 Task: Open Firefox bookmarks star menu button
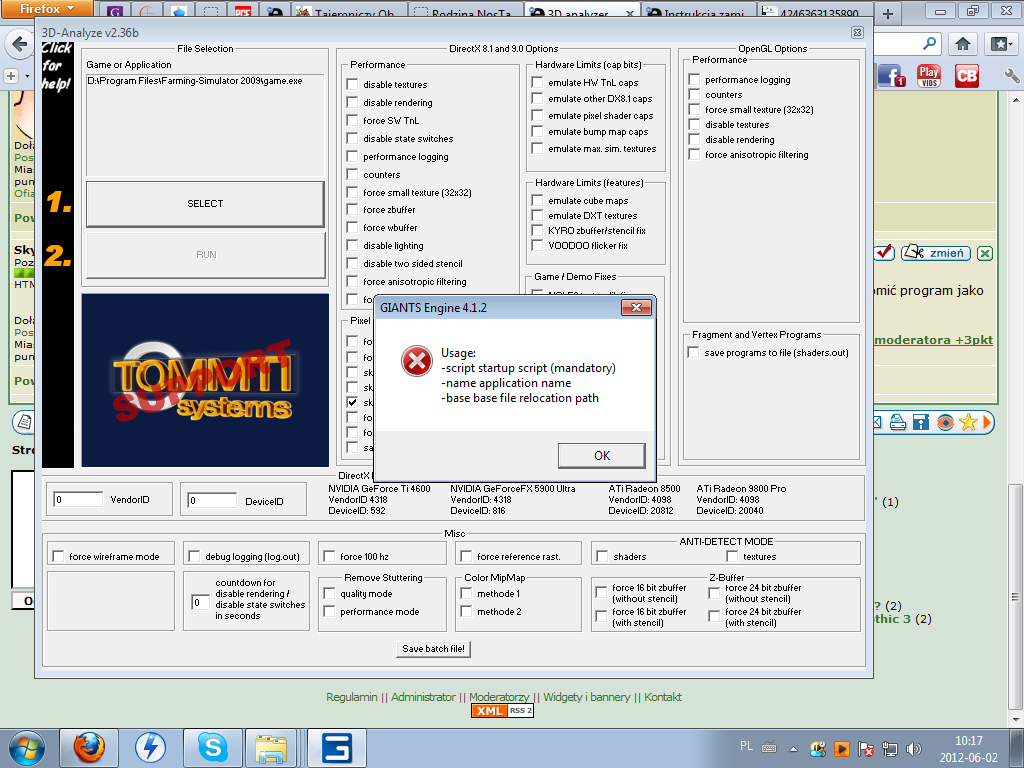point(1002,44)
